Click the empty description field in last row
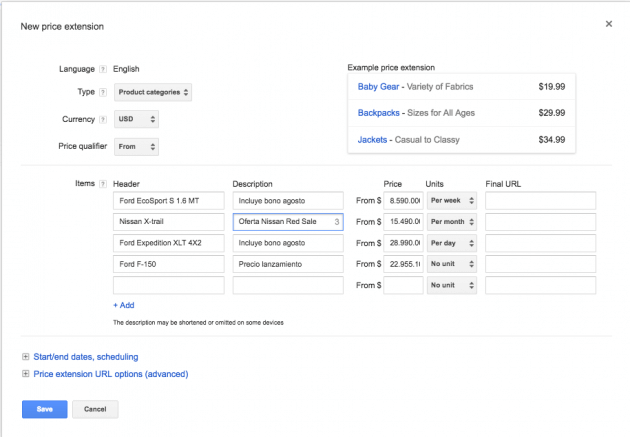The width and height of the screenshot is (630, 437). (x=288, y=285)
